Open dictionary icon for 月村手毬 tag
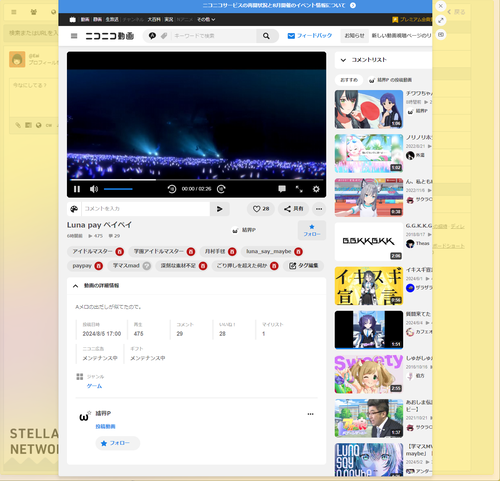Viewport: 500px width, 481px height. [232, 252]
